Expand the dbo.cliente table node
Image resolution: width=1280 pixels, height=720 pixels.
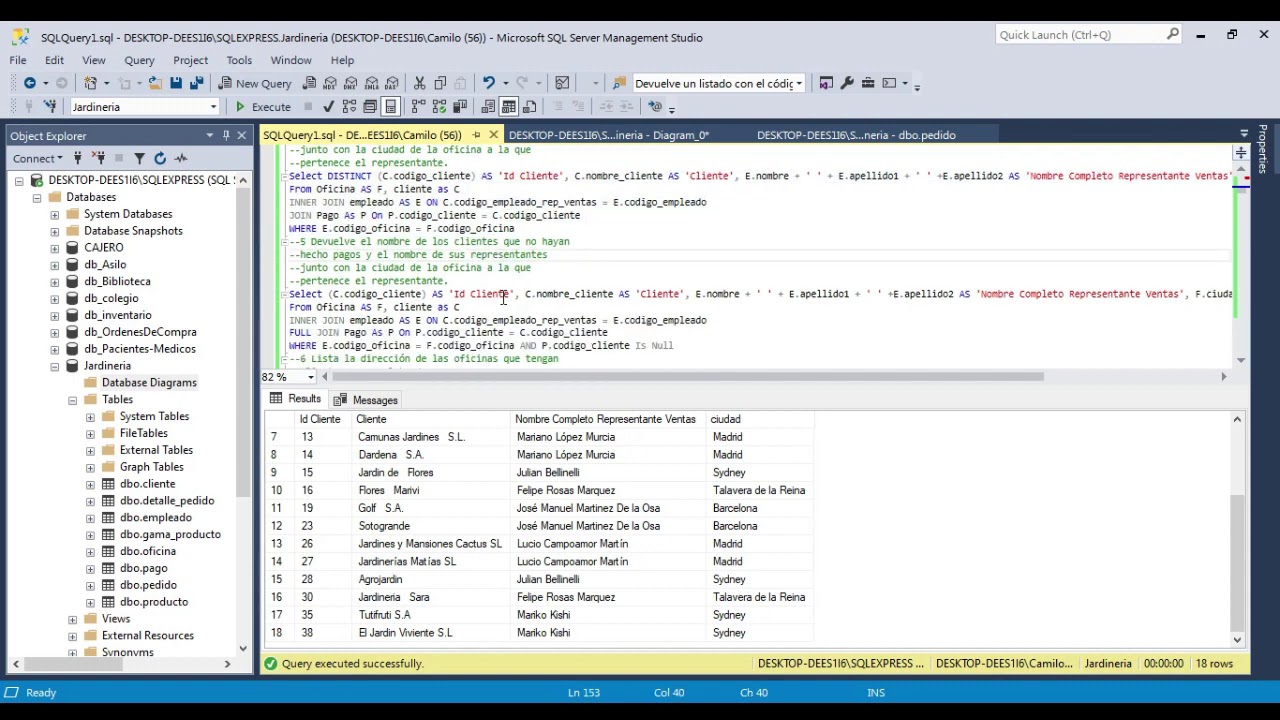[x=91, y=484]
